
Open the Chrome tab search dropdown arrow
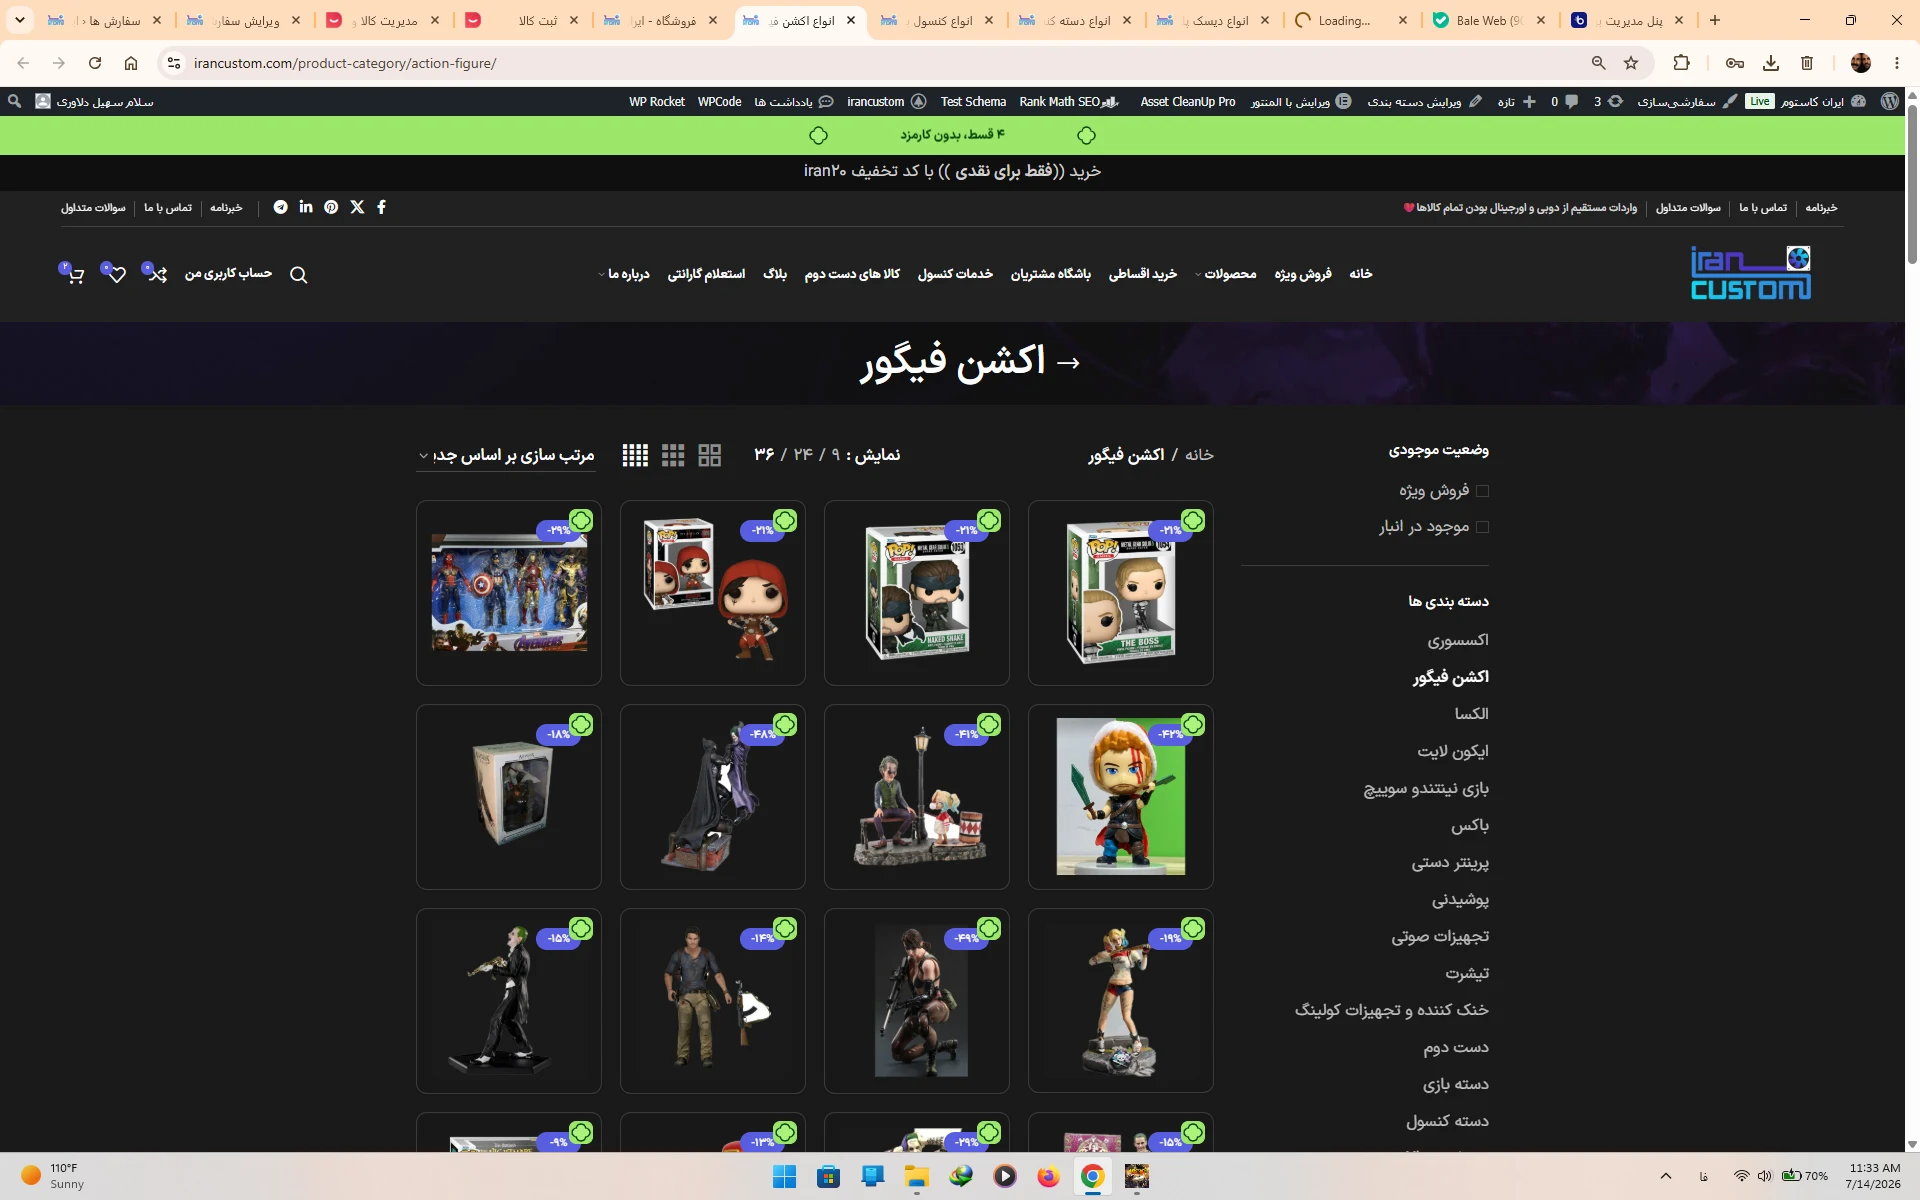click(x=20, y=20)
